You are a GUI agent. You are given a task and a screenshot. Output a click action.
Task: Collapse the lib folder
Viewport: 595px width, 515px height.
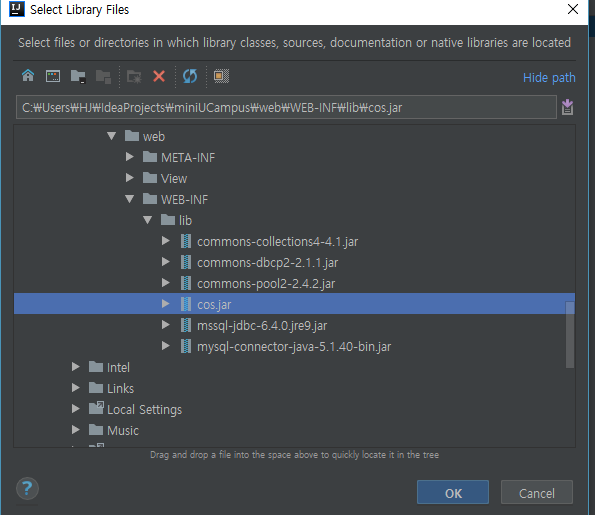point(148,220)
